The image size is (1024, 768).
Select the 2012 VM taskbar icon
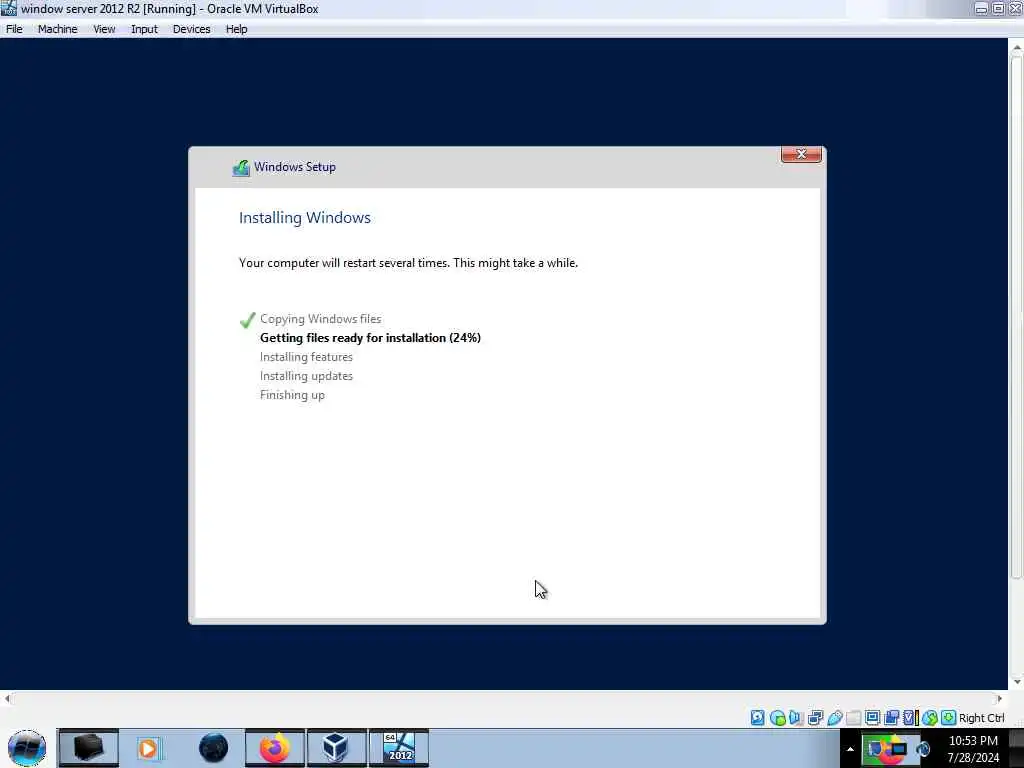(399, 748)
